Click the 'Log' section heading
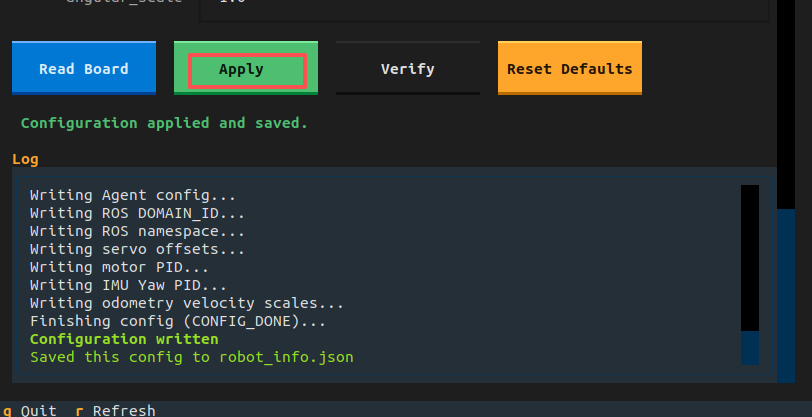812x417 pixels. (25, 159)
